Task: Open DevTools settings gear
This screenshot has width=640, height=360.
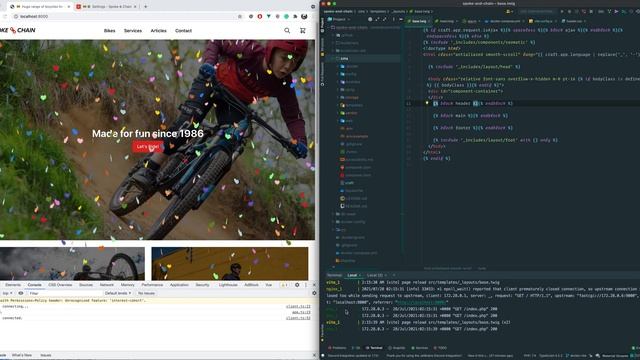Action: pyautogui.click(x=297, y=285)
